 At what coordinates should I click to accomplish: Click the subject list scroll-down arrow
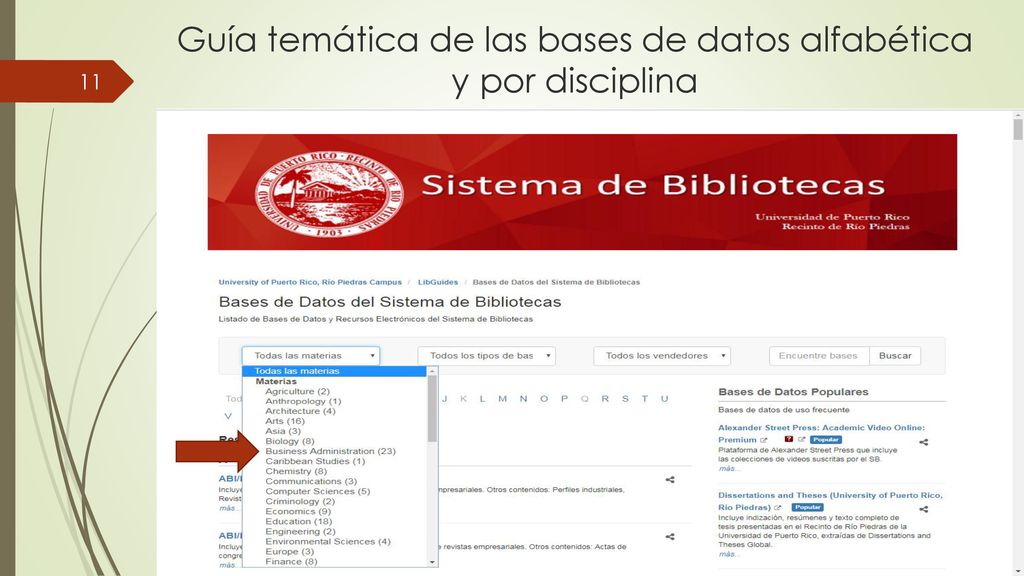pos(432,562)
